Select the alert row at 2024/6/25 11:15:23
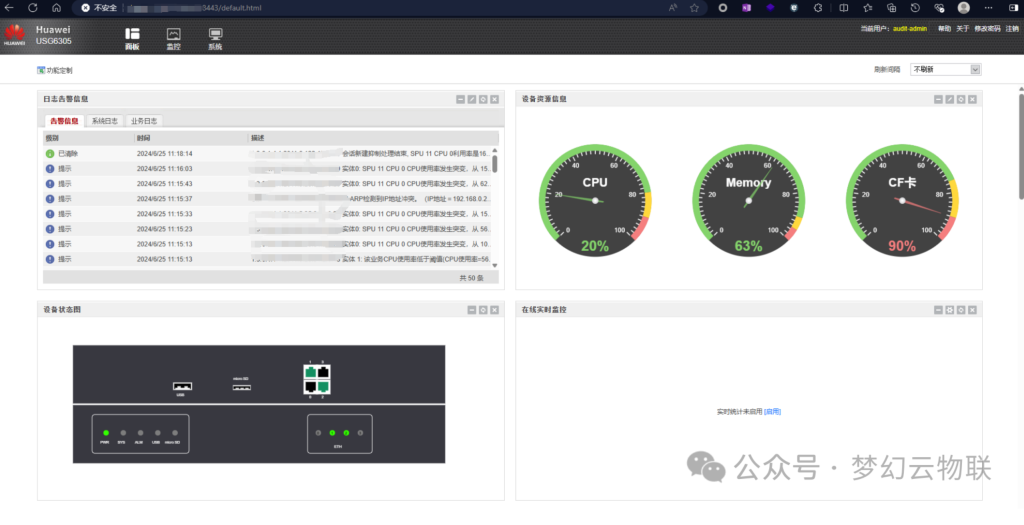This screenshot has height=525, width=1024. point(267,229)
